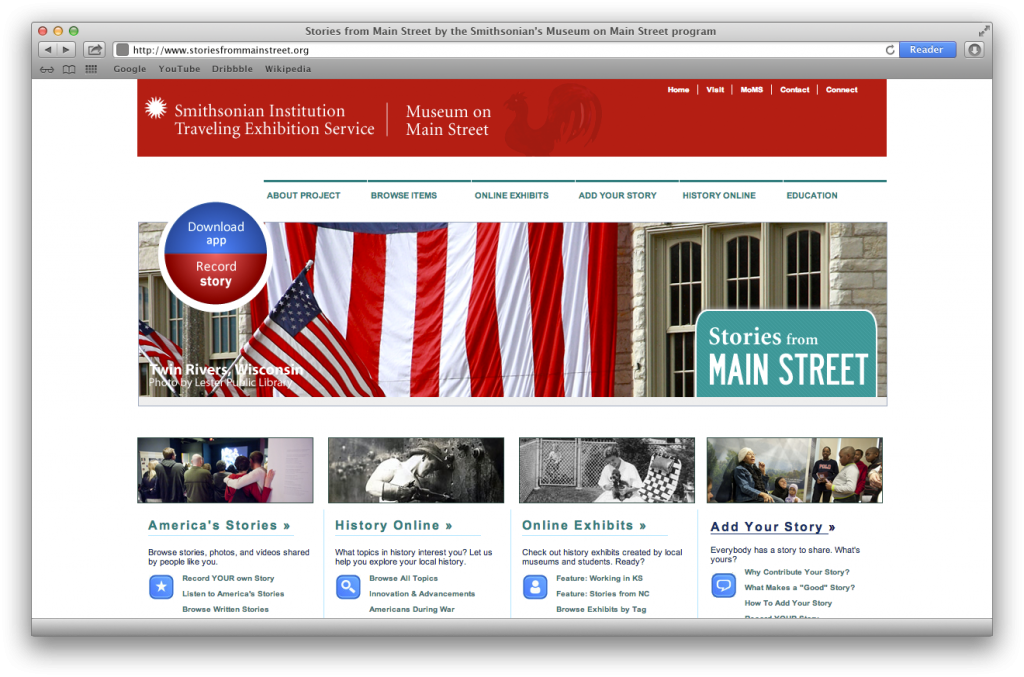This screenshot has width=1024, height=677.
Task: Open the Education menu tab
Action: point(812,195)
